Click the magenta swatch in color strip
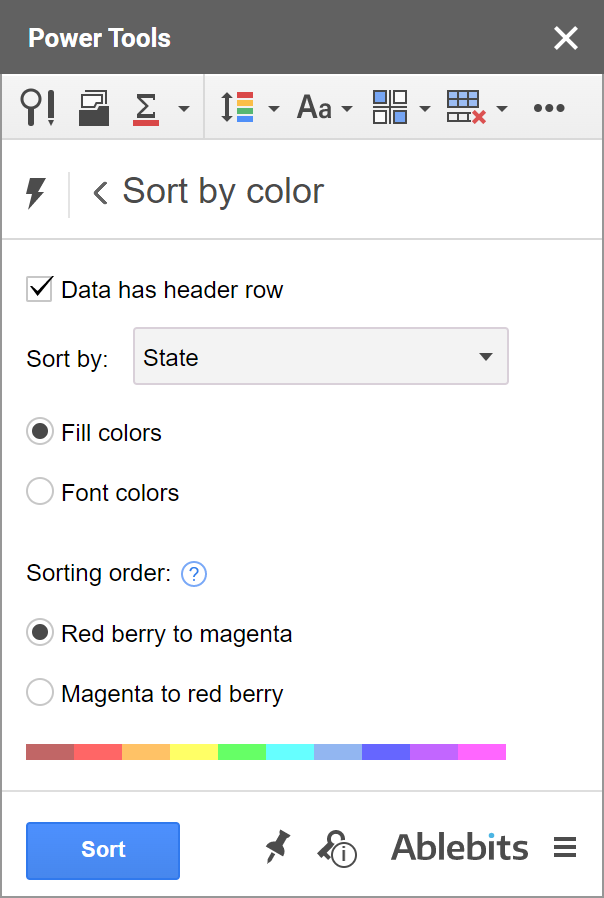Viewport: 604px width, 898px height. pyautogui.click(x=481, y=751)
